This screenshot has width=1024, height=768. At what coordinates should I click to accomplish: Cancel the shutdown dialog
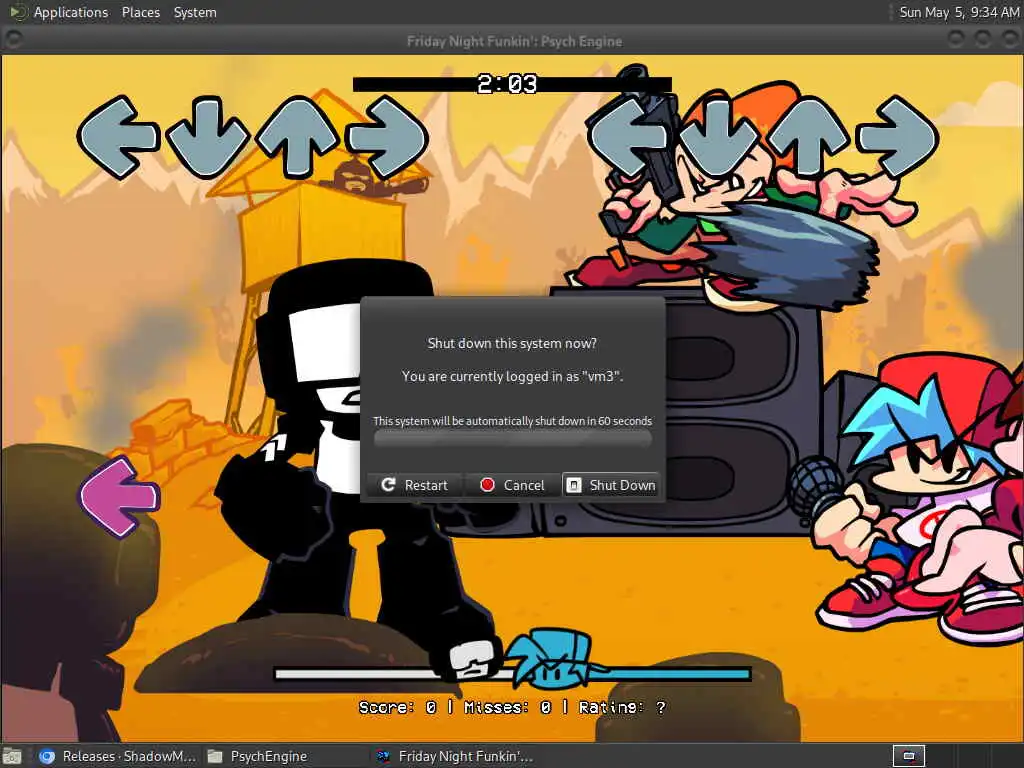click(513, 485)
